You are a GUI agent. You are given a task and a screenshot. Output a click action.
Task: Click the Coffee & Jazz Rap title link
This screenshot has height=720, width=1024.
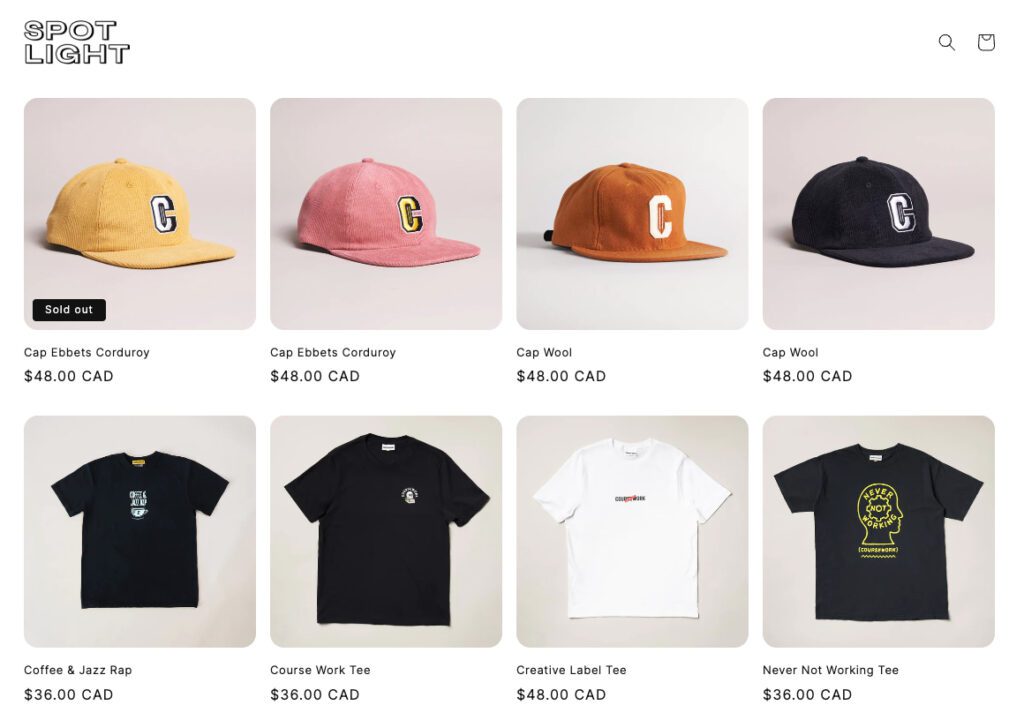coord(78,670)
